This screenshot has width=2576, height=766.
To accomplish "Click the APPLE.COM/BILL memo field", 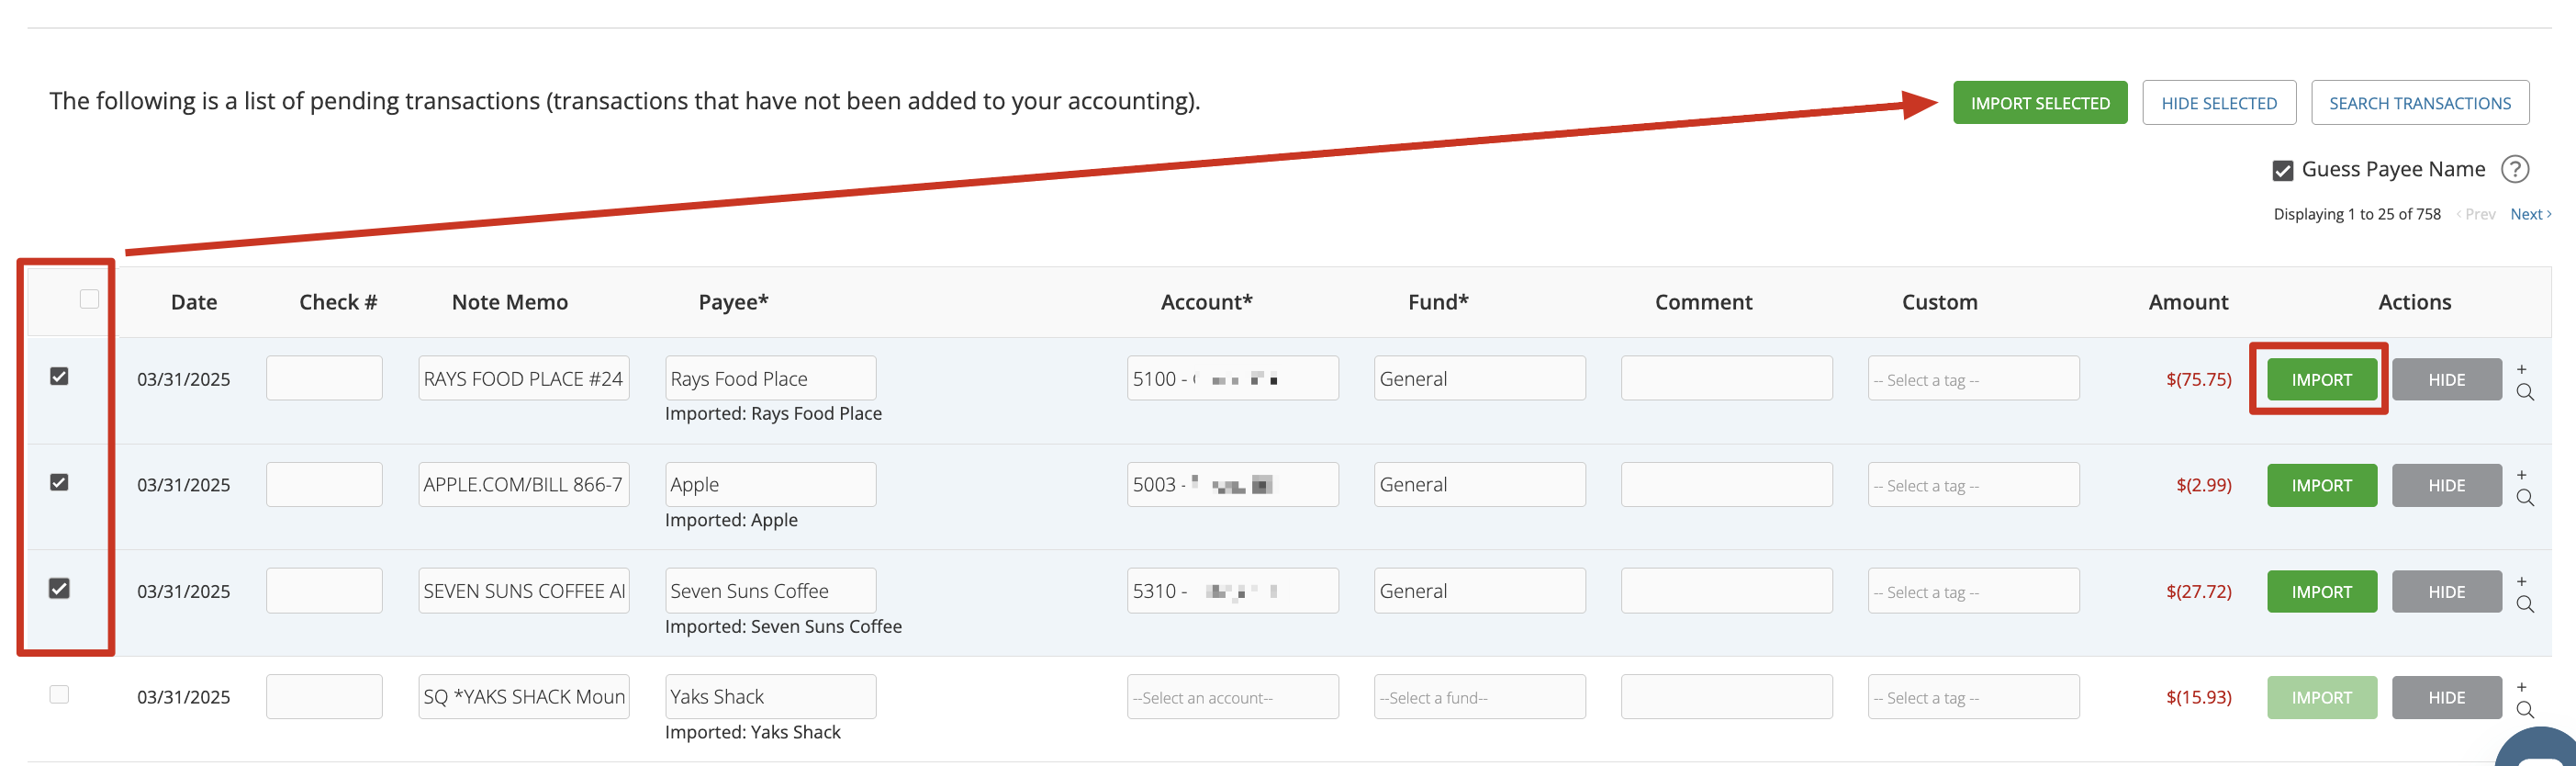I will 523,485.
